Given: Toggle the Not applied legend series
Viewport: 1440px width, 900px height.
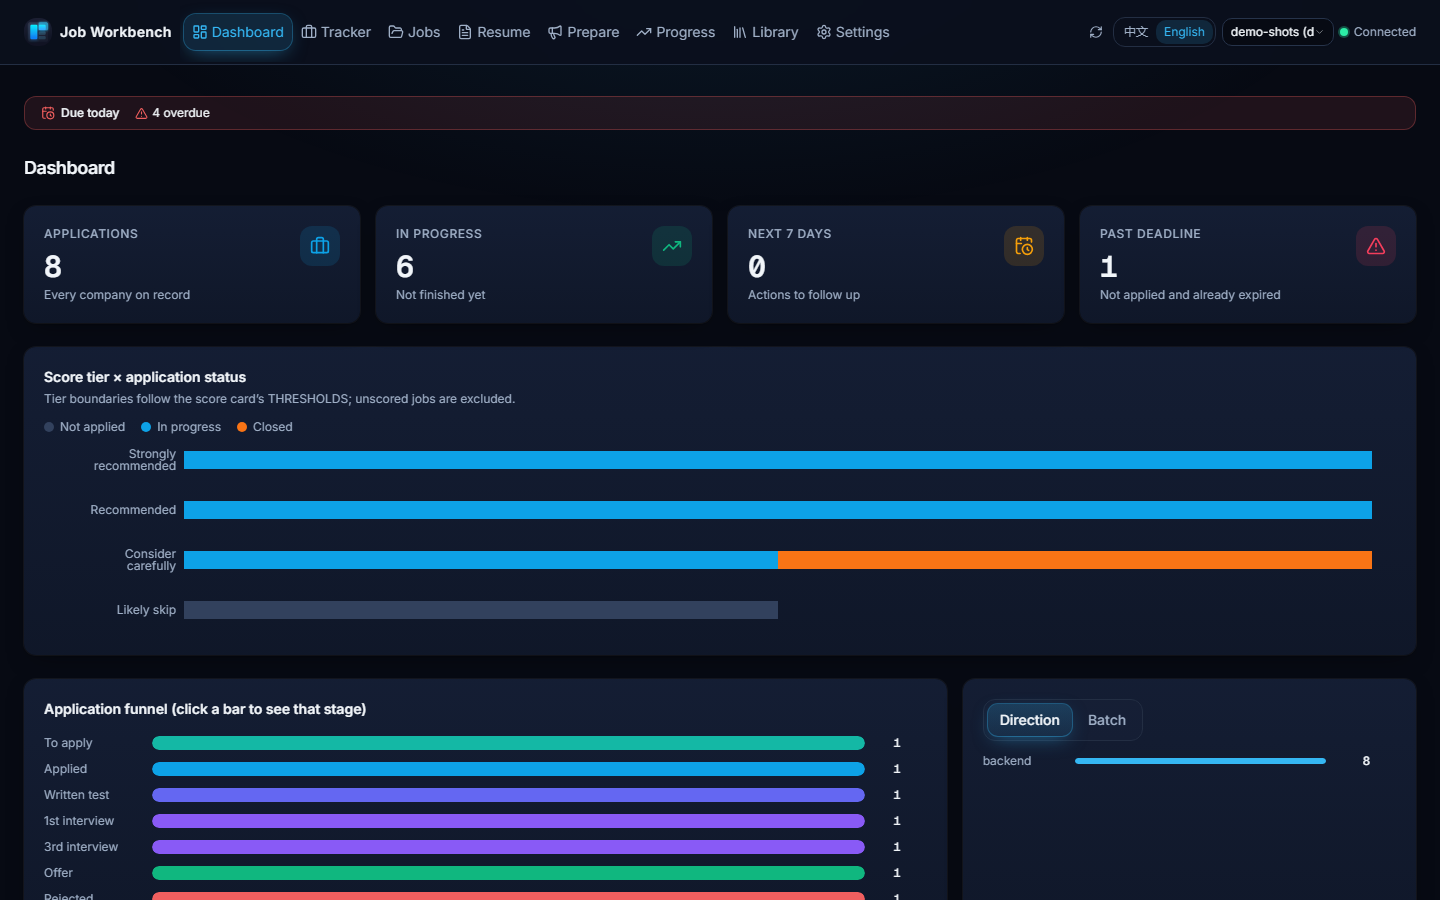Looking at the screenshot, I should point(85,427).
